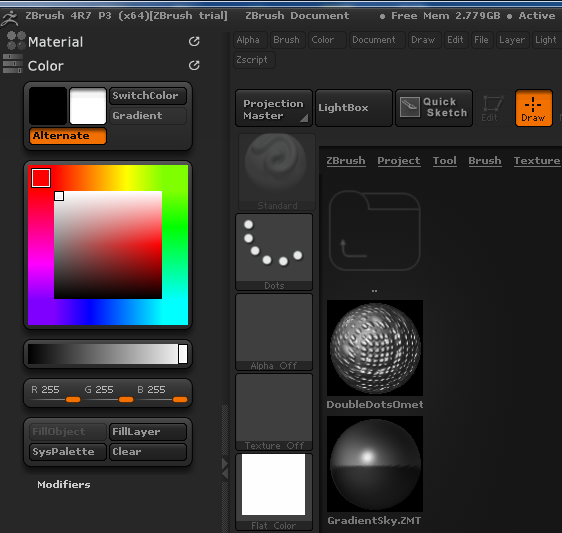
Task: Toggle the LightBox browser
Action: 354,108
